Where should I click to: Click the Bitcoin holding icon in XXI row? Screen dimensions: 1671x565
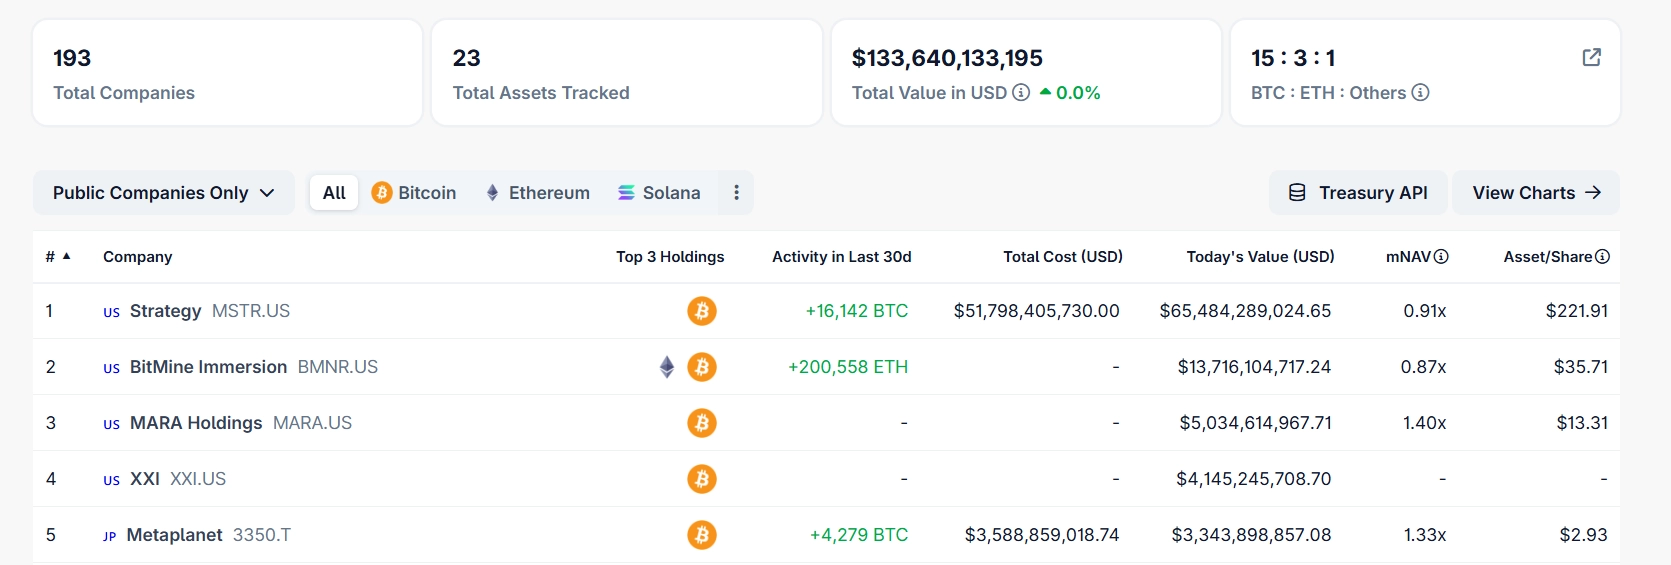click(x=701, y=479)
